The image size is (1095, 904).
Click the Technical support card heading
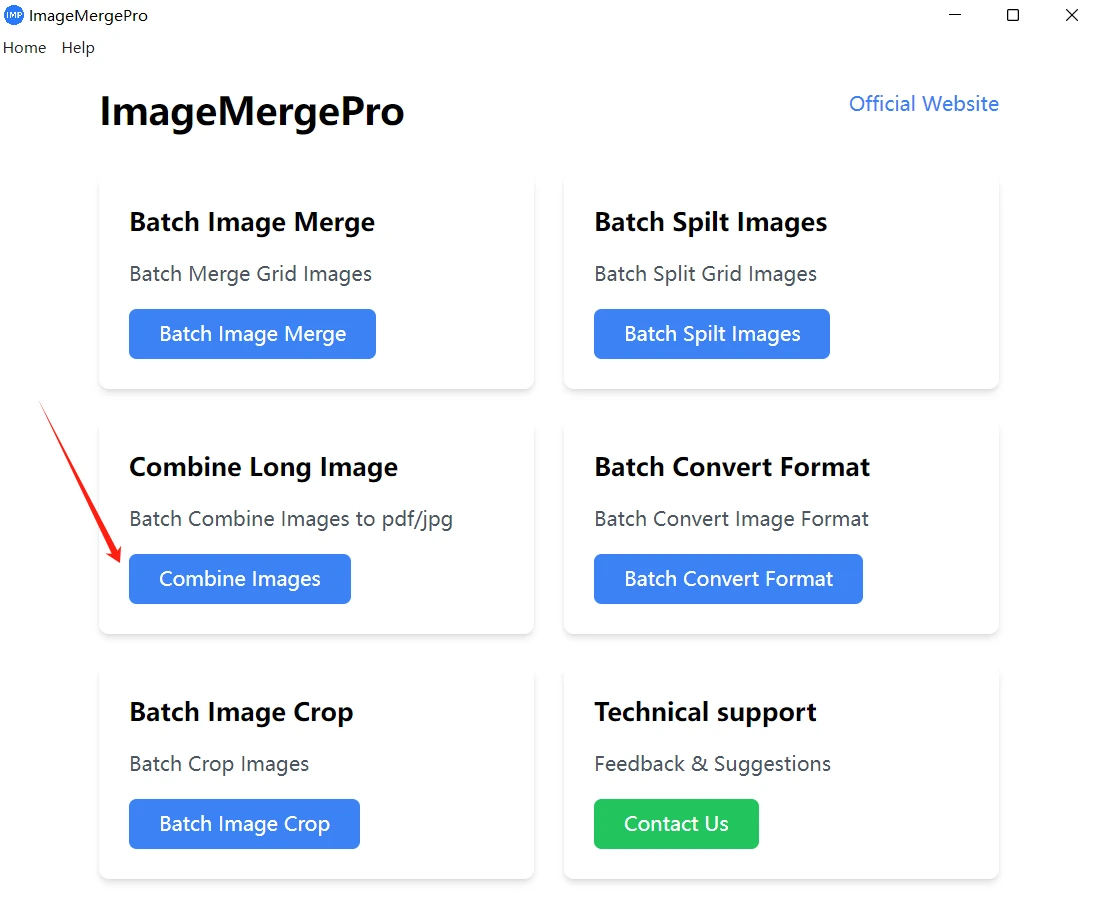tap(705, 713)
